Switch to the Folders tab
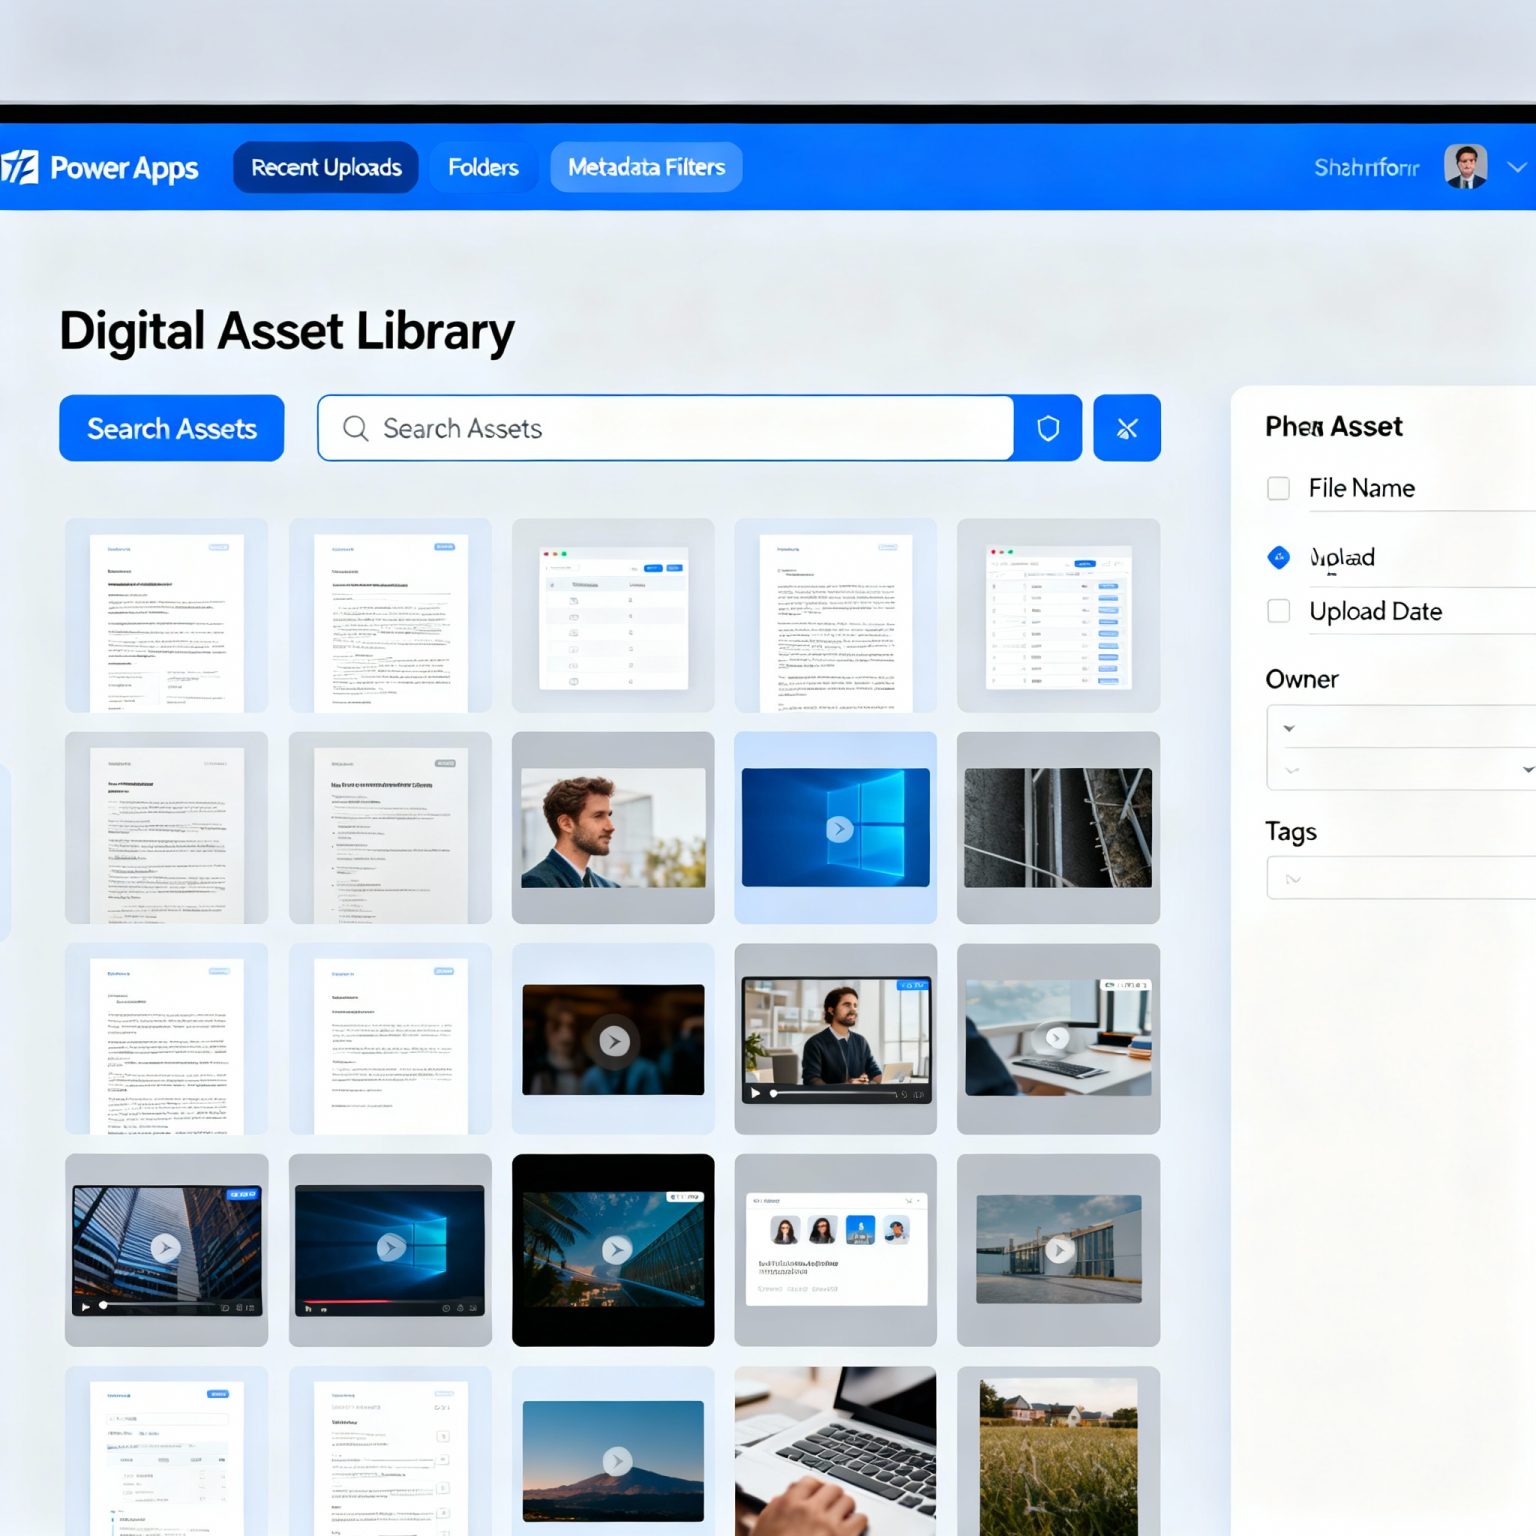This screenshot has height=1536, width=1536. (x=484, y=167)
